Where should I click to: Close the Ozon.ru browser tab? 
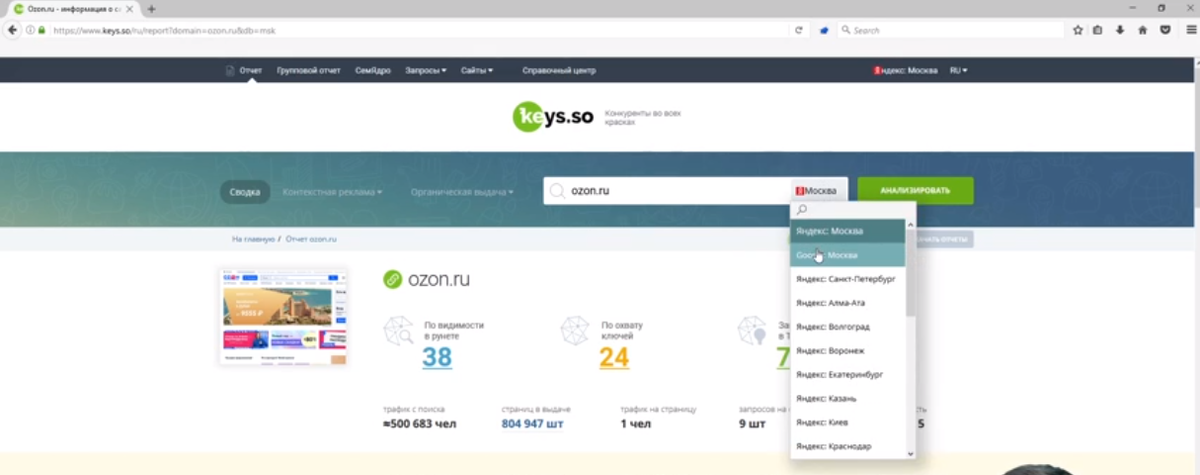pos(130,8)
